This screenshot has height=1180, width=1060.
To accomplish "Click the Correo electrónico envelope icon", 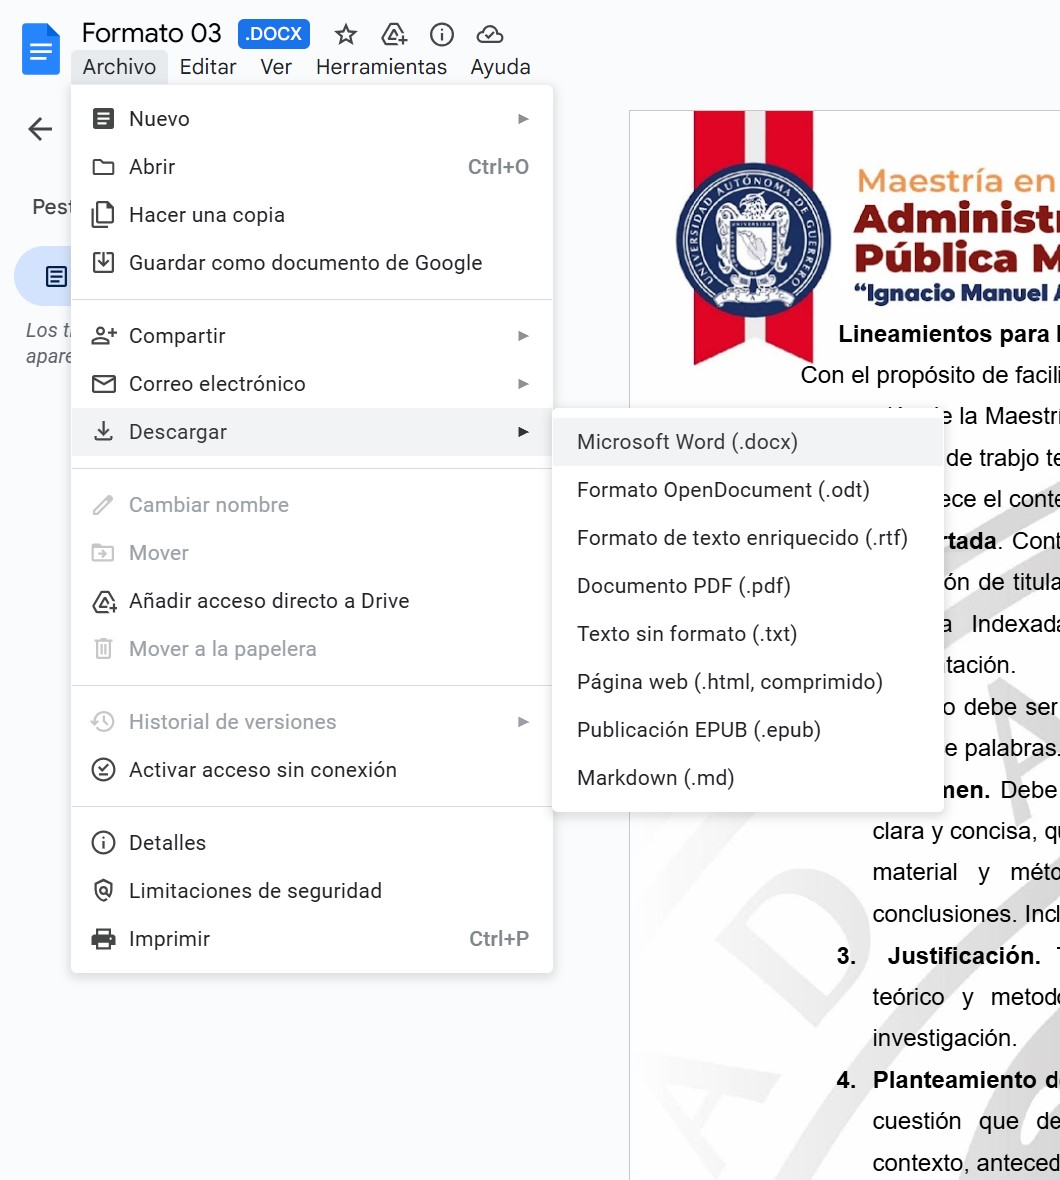I will (104, 384).
